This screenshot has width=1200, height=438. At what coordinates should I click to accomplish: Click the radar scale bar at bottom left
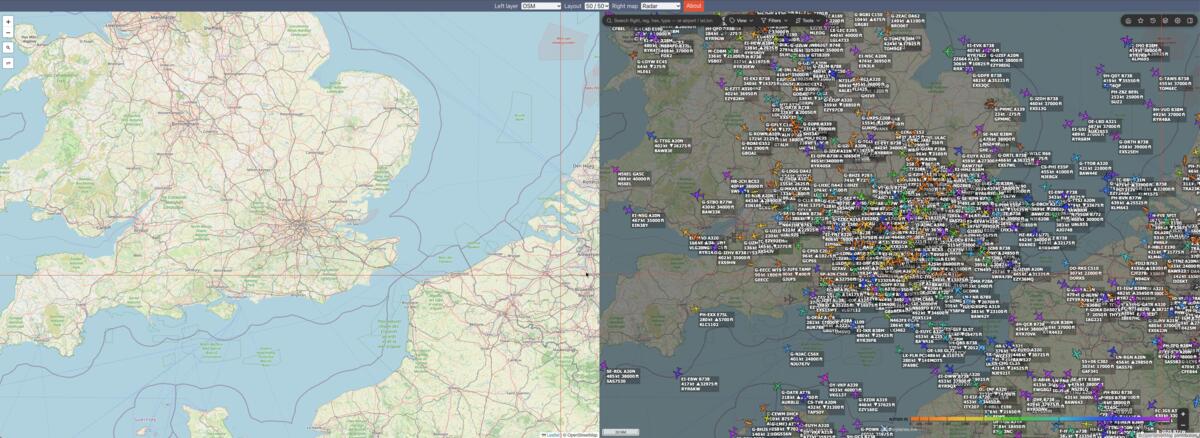pos(620,432)
